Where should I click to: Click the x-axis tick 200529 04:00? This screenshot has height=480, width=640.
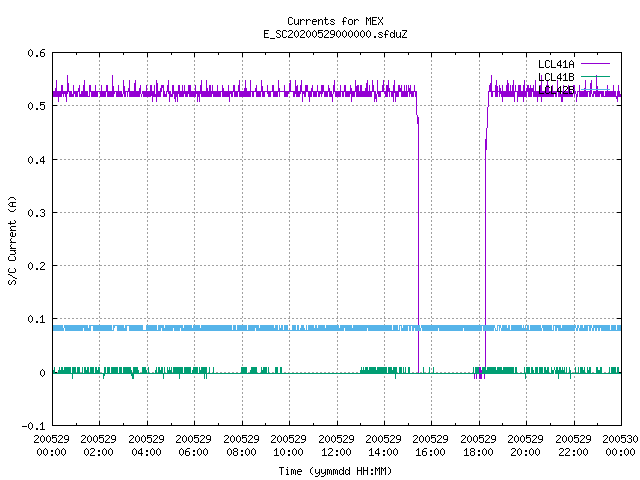[146, 446]
